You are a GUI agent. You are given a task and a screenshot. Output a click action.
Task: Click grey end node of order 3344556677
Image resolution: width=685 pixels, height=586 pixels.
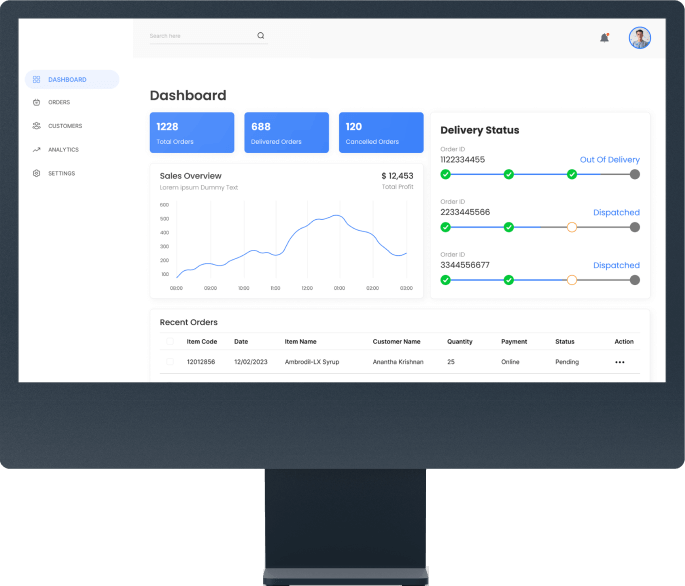(x=635, y=280)
